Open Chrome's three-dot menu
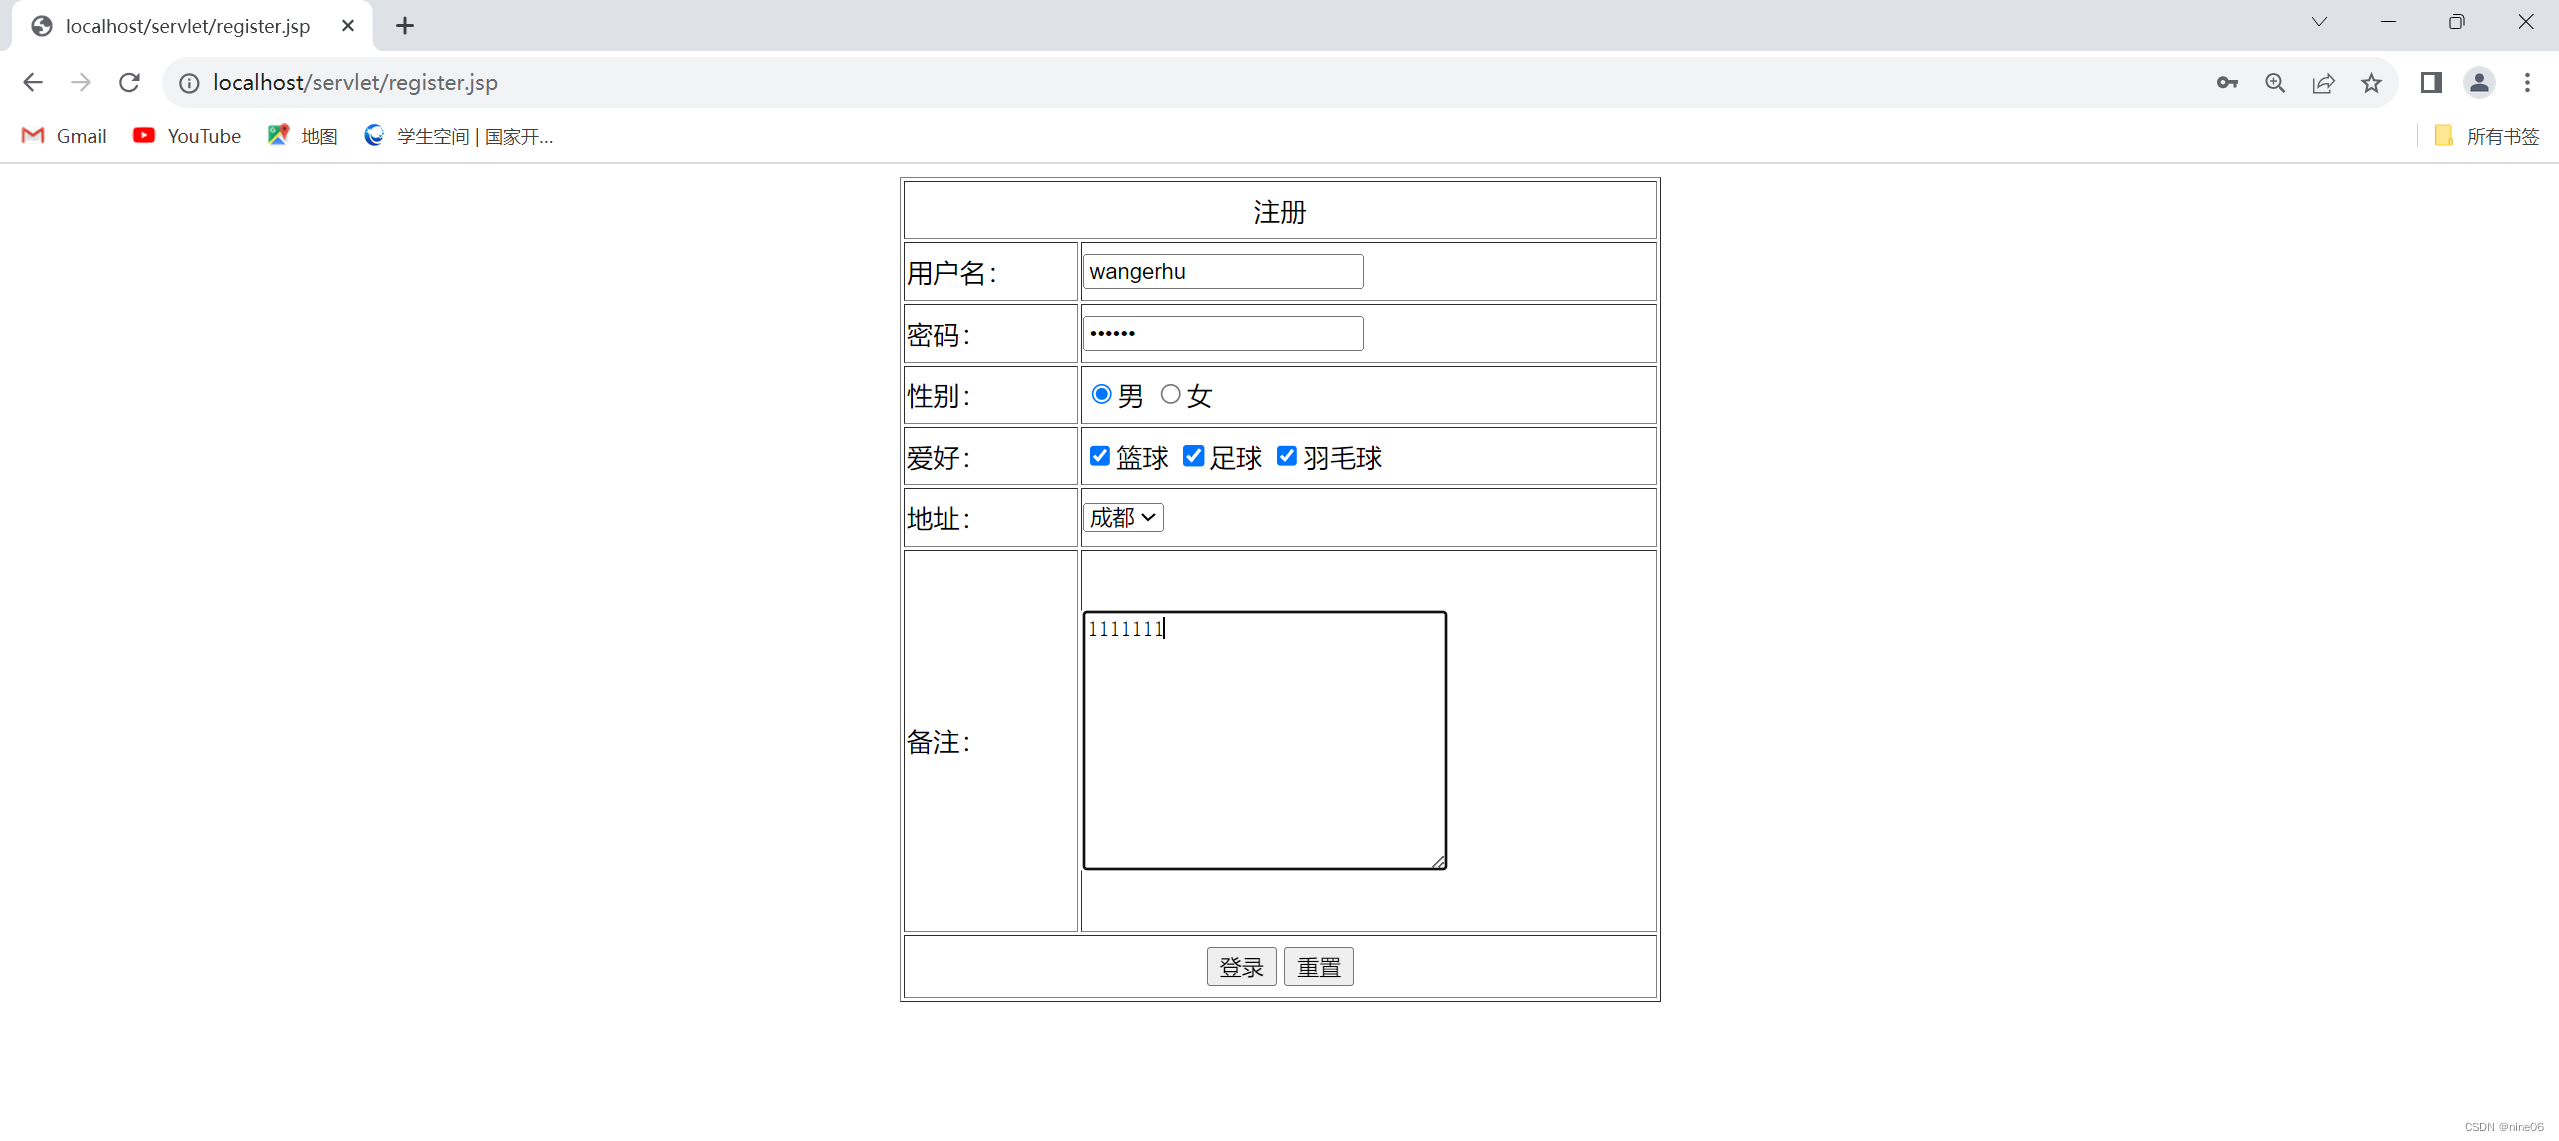 click(2527, 83)
